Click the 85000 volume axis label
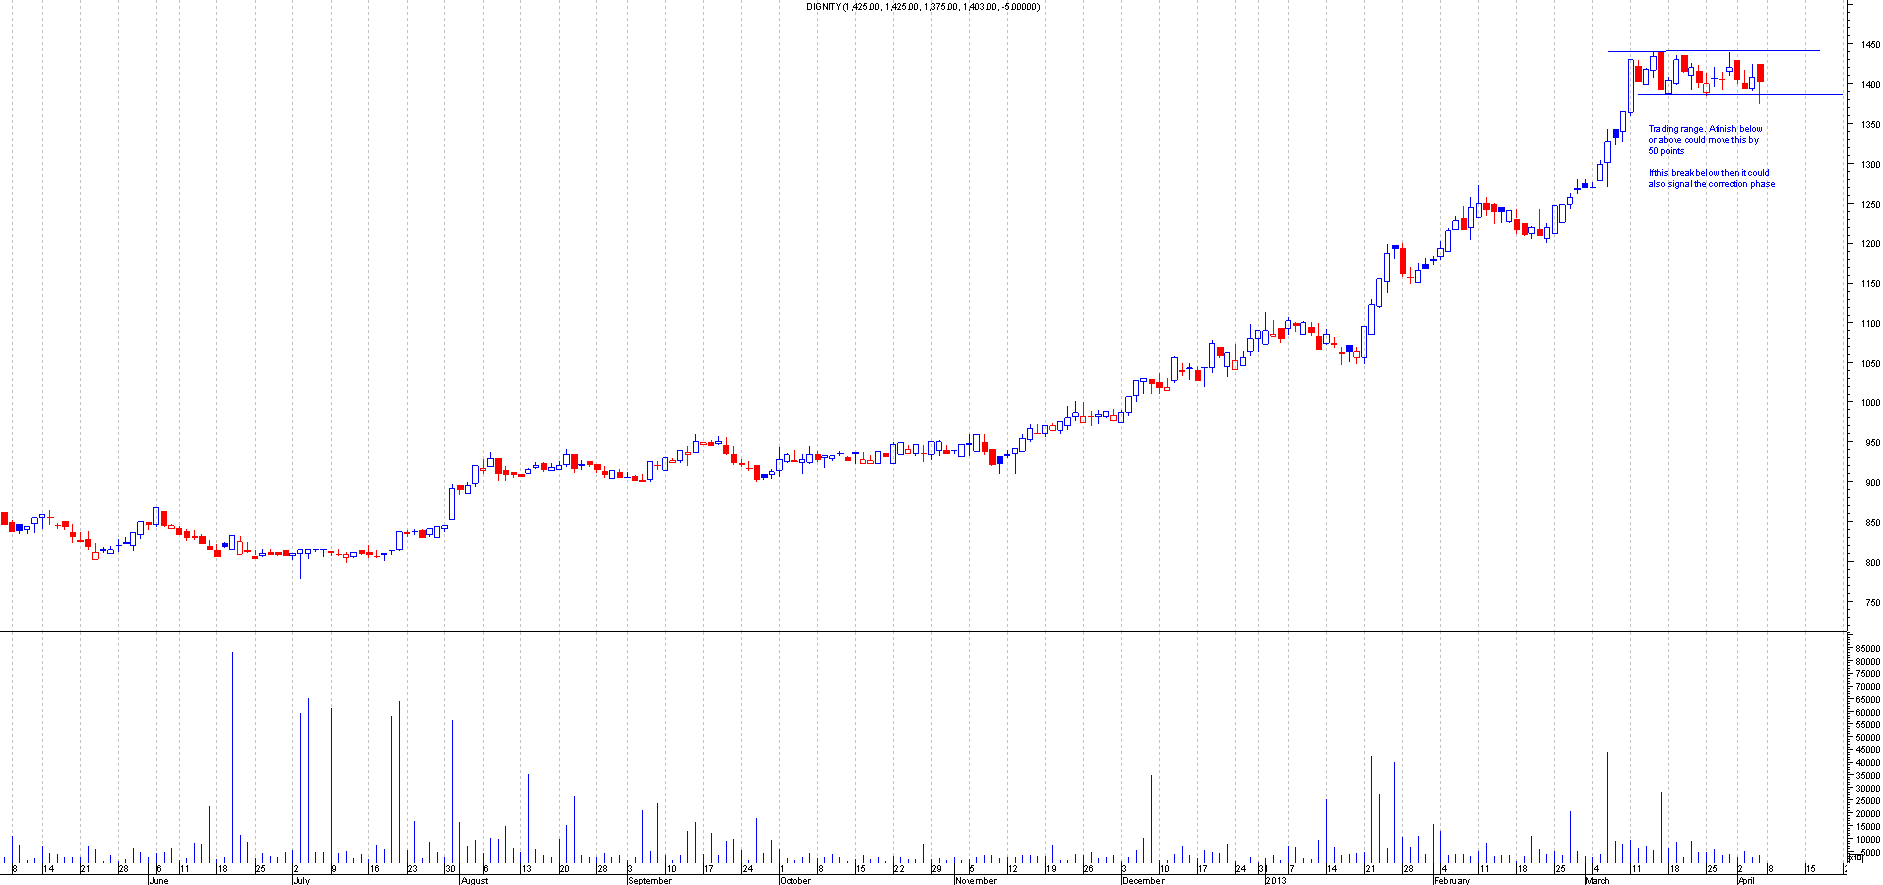This screenshot has width=1883, height=885. (1867, 649)
